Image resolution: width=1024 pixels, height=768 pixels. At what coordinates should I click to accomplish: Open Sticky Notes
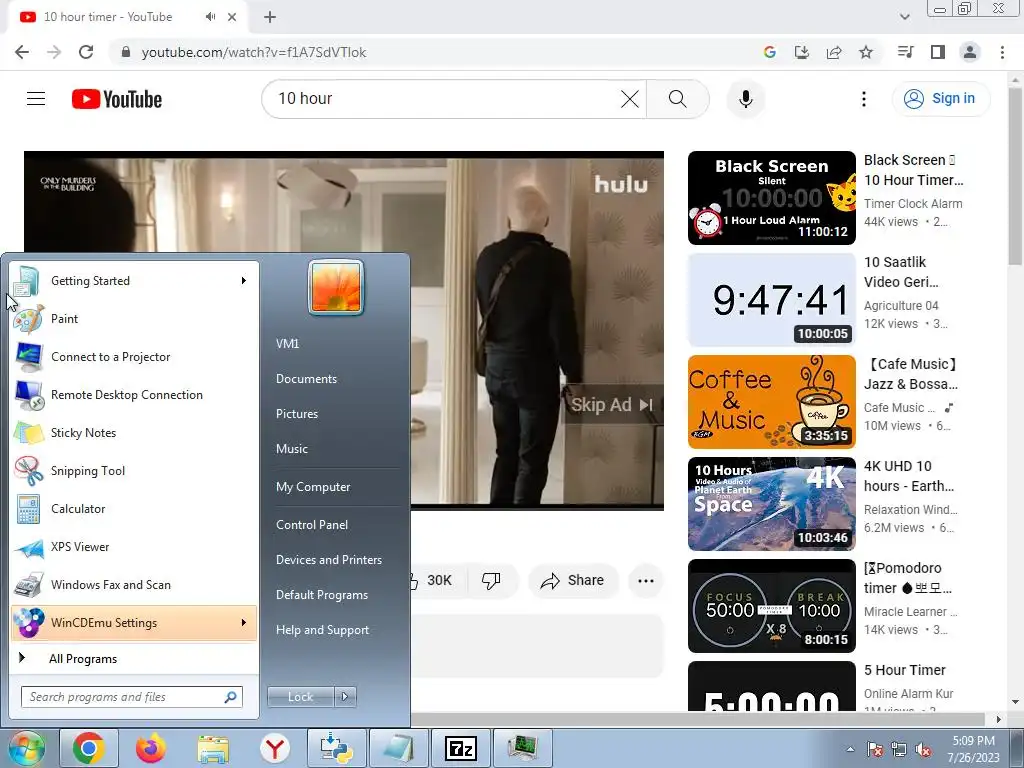pos(134,432)
